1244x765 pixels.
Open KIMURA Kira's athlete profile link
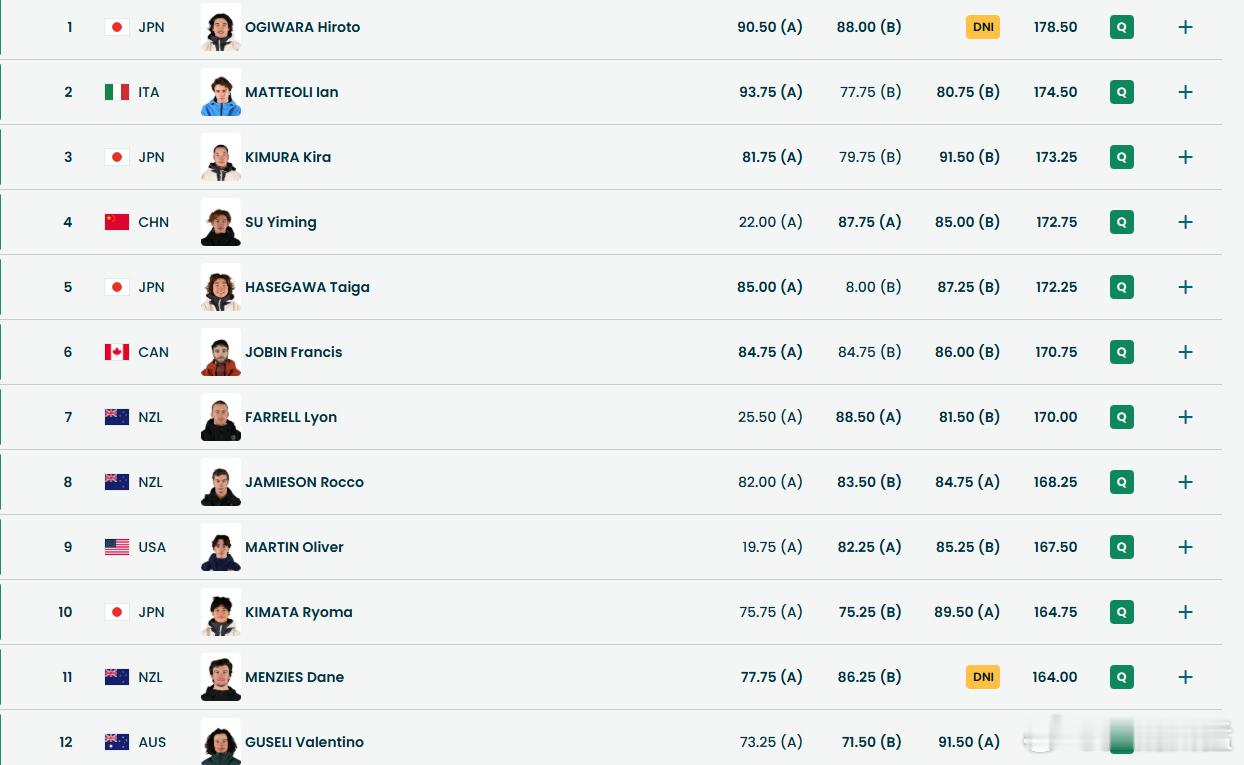coord(288,157)
